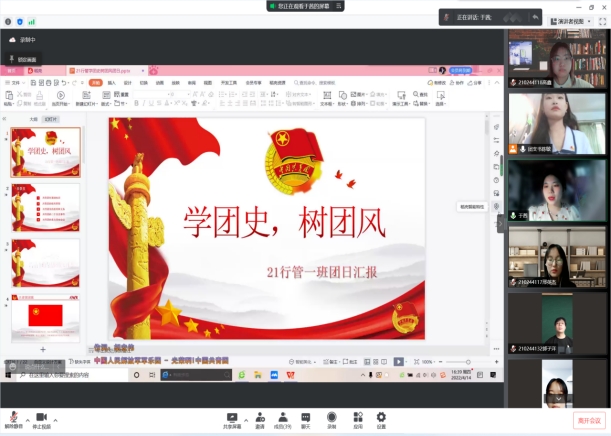
Task: Click the Windows taskbar search box
Action: coord(72,375)
